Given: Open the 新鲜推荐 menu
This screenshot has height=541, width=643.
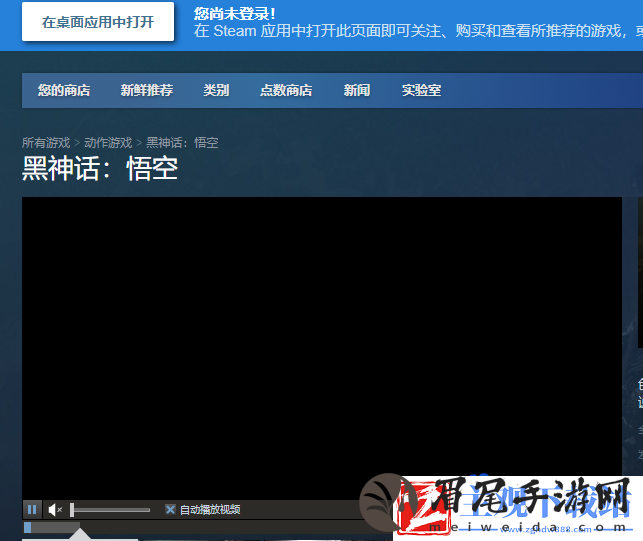Looking at the screenshot, I should 147,90.
